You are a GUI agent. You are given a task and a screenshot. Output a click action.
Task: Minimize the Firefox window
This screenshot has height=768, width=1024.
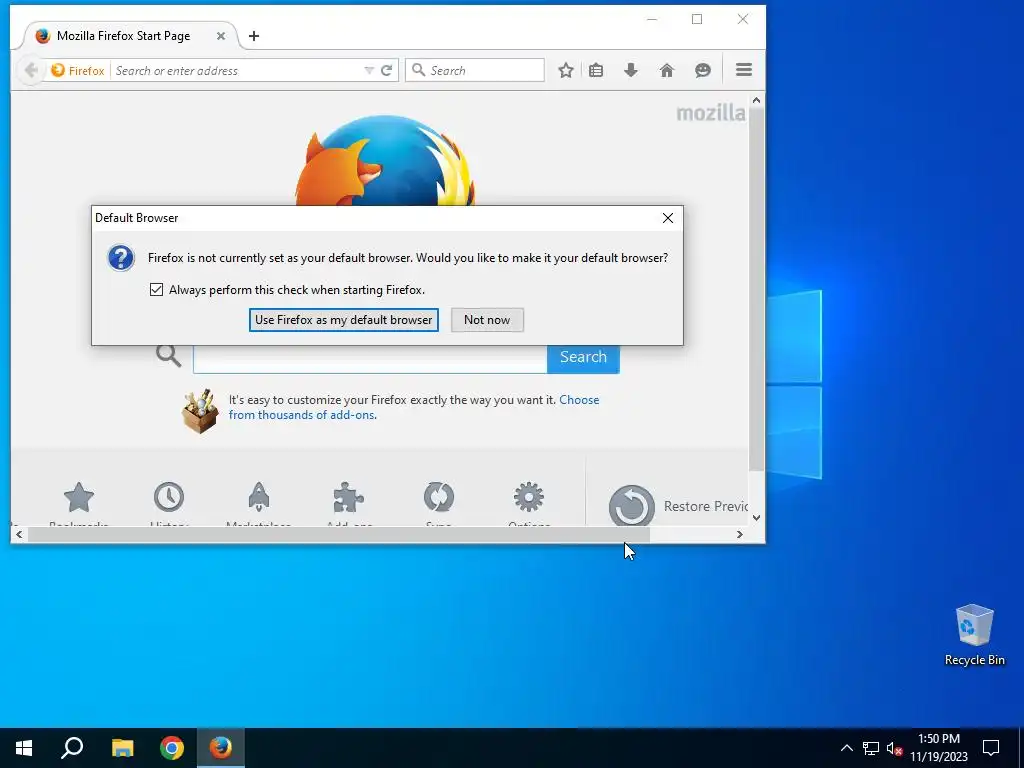tap(652, 19)
